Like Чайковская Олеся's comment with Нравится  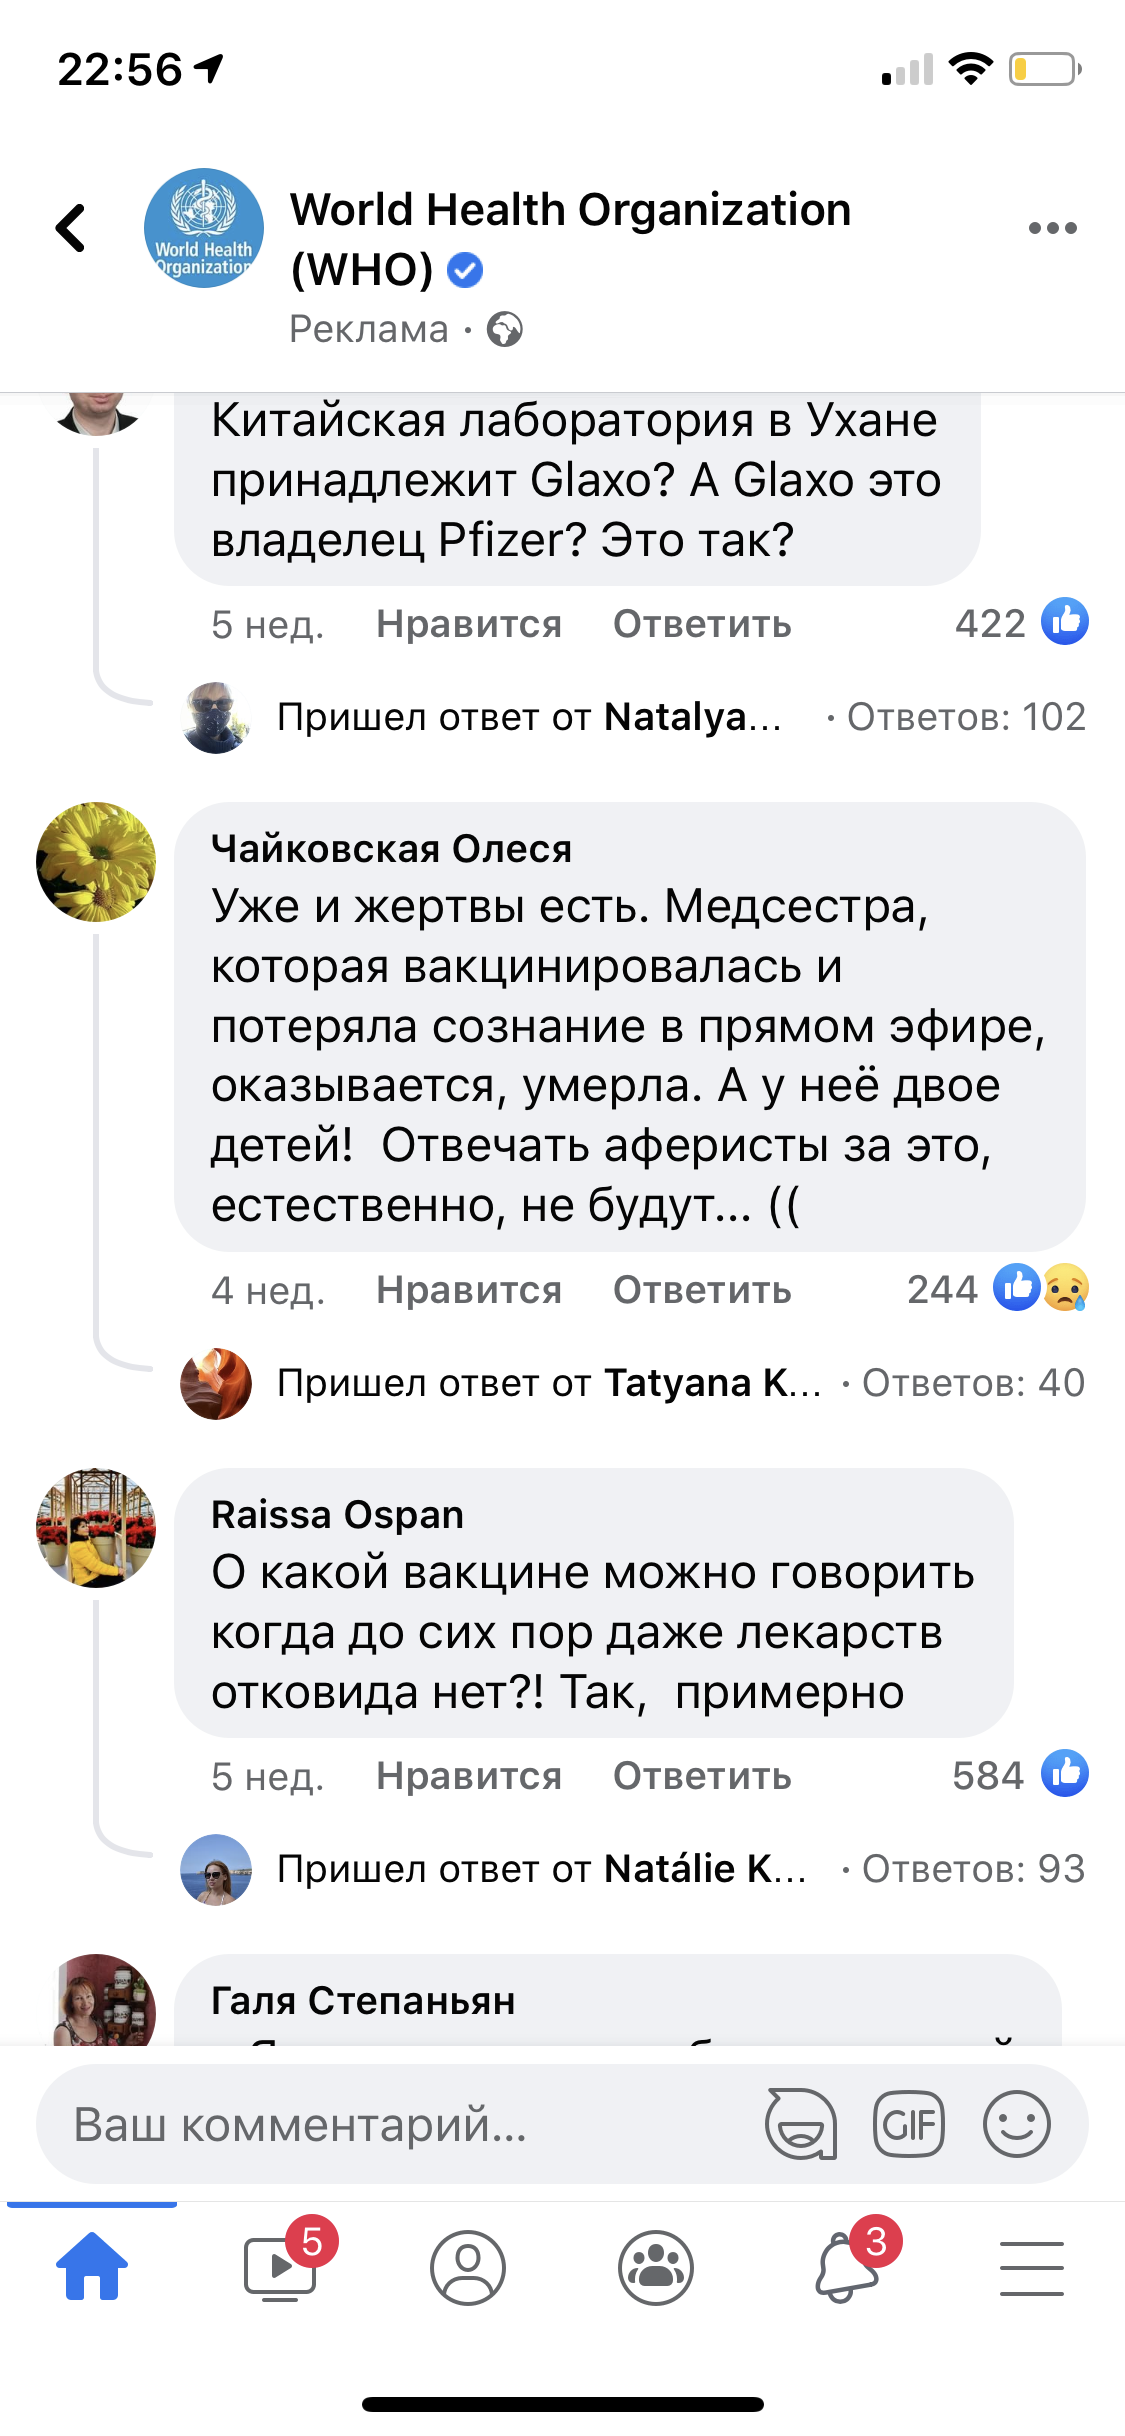pos(469,1290)
